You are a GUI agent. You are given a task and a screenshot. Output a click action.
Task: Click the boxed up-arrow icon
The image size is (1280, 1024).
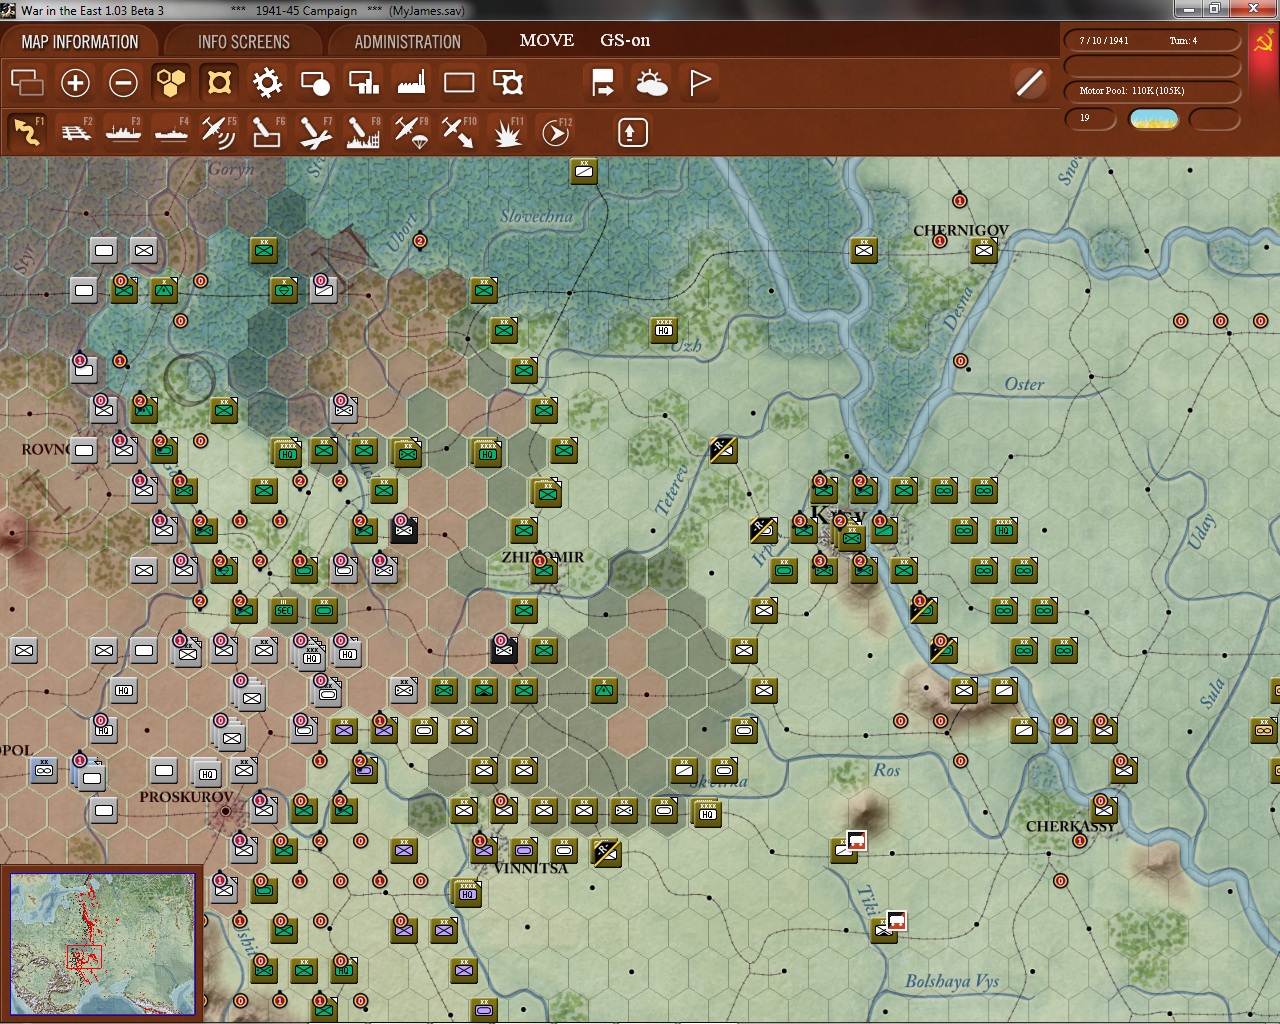tap(632, 132)
